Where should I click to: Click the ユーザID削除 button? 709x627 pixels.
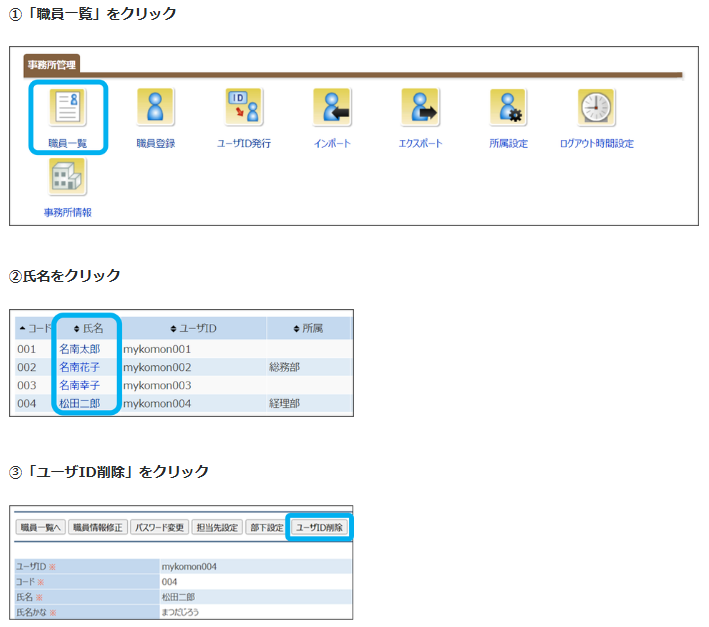pyautogui.click(x=319, y=527)
